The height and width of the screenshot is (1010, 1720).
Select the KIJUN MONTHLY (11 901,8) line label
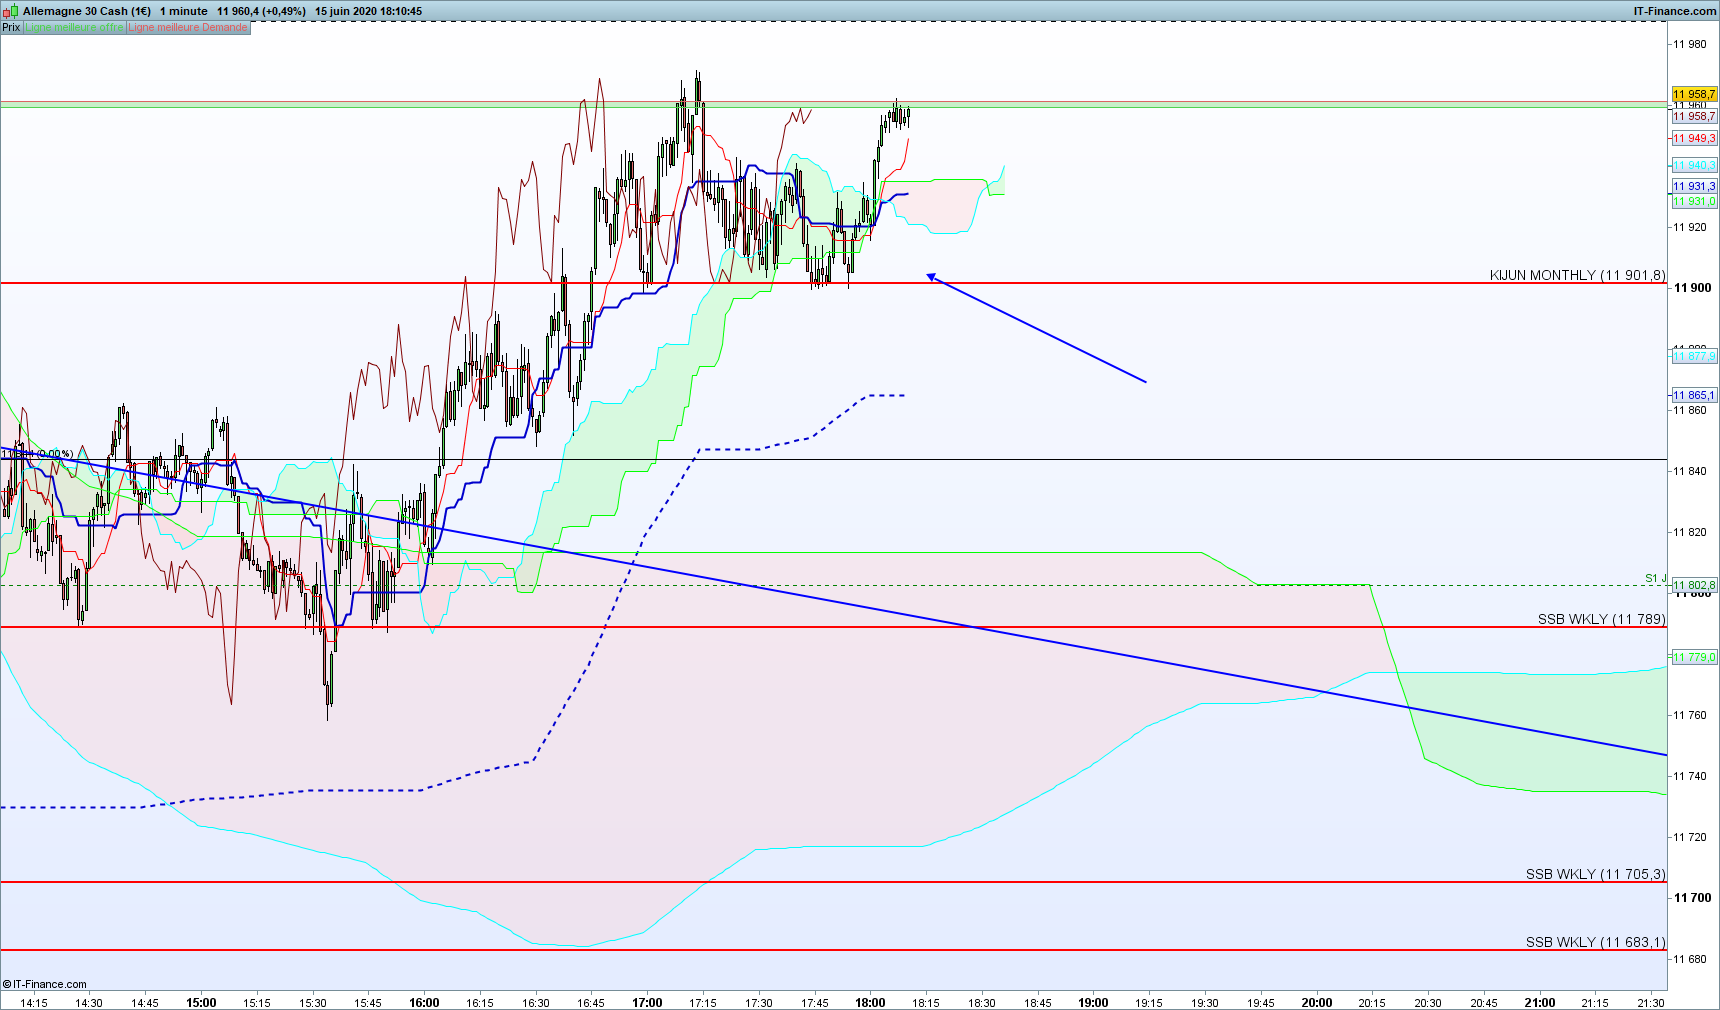point(1578,275)
